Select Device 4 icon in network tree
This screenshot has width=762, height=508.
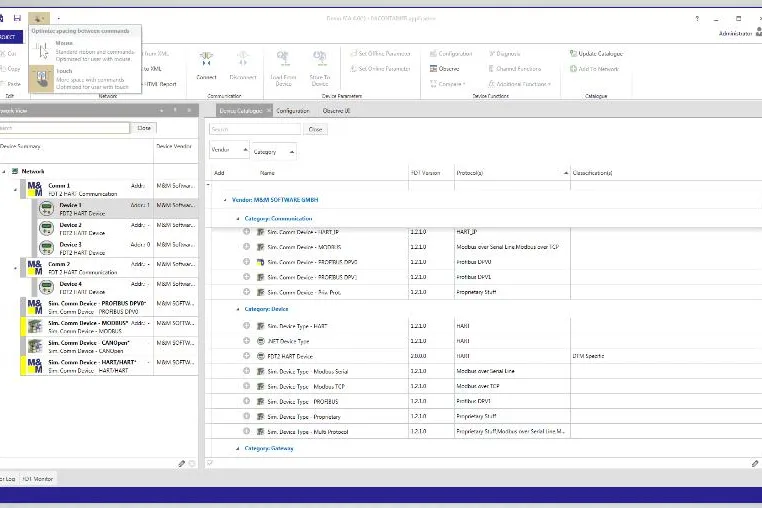(x=46, y=287)
